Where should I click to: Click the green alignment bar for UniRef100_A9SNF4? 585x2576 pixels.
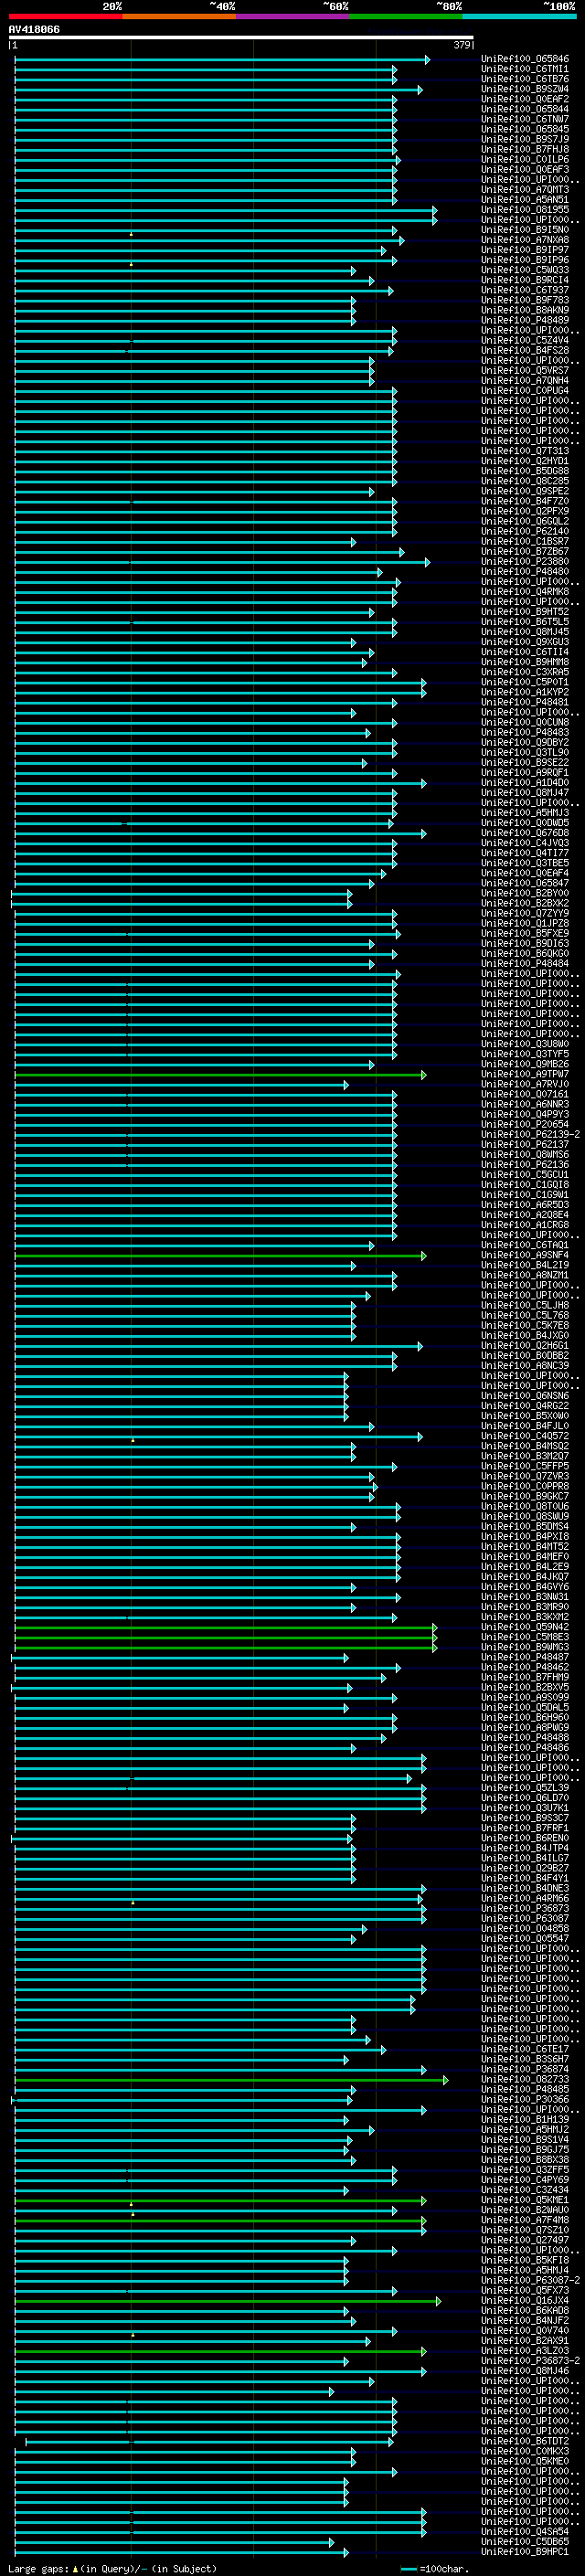pyautogui.click(x=220, y=1256)
